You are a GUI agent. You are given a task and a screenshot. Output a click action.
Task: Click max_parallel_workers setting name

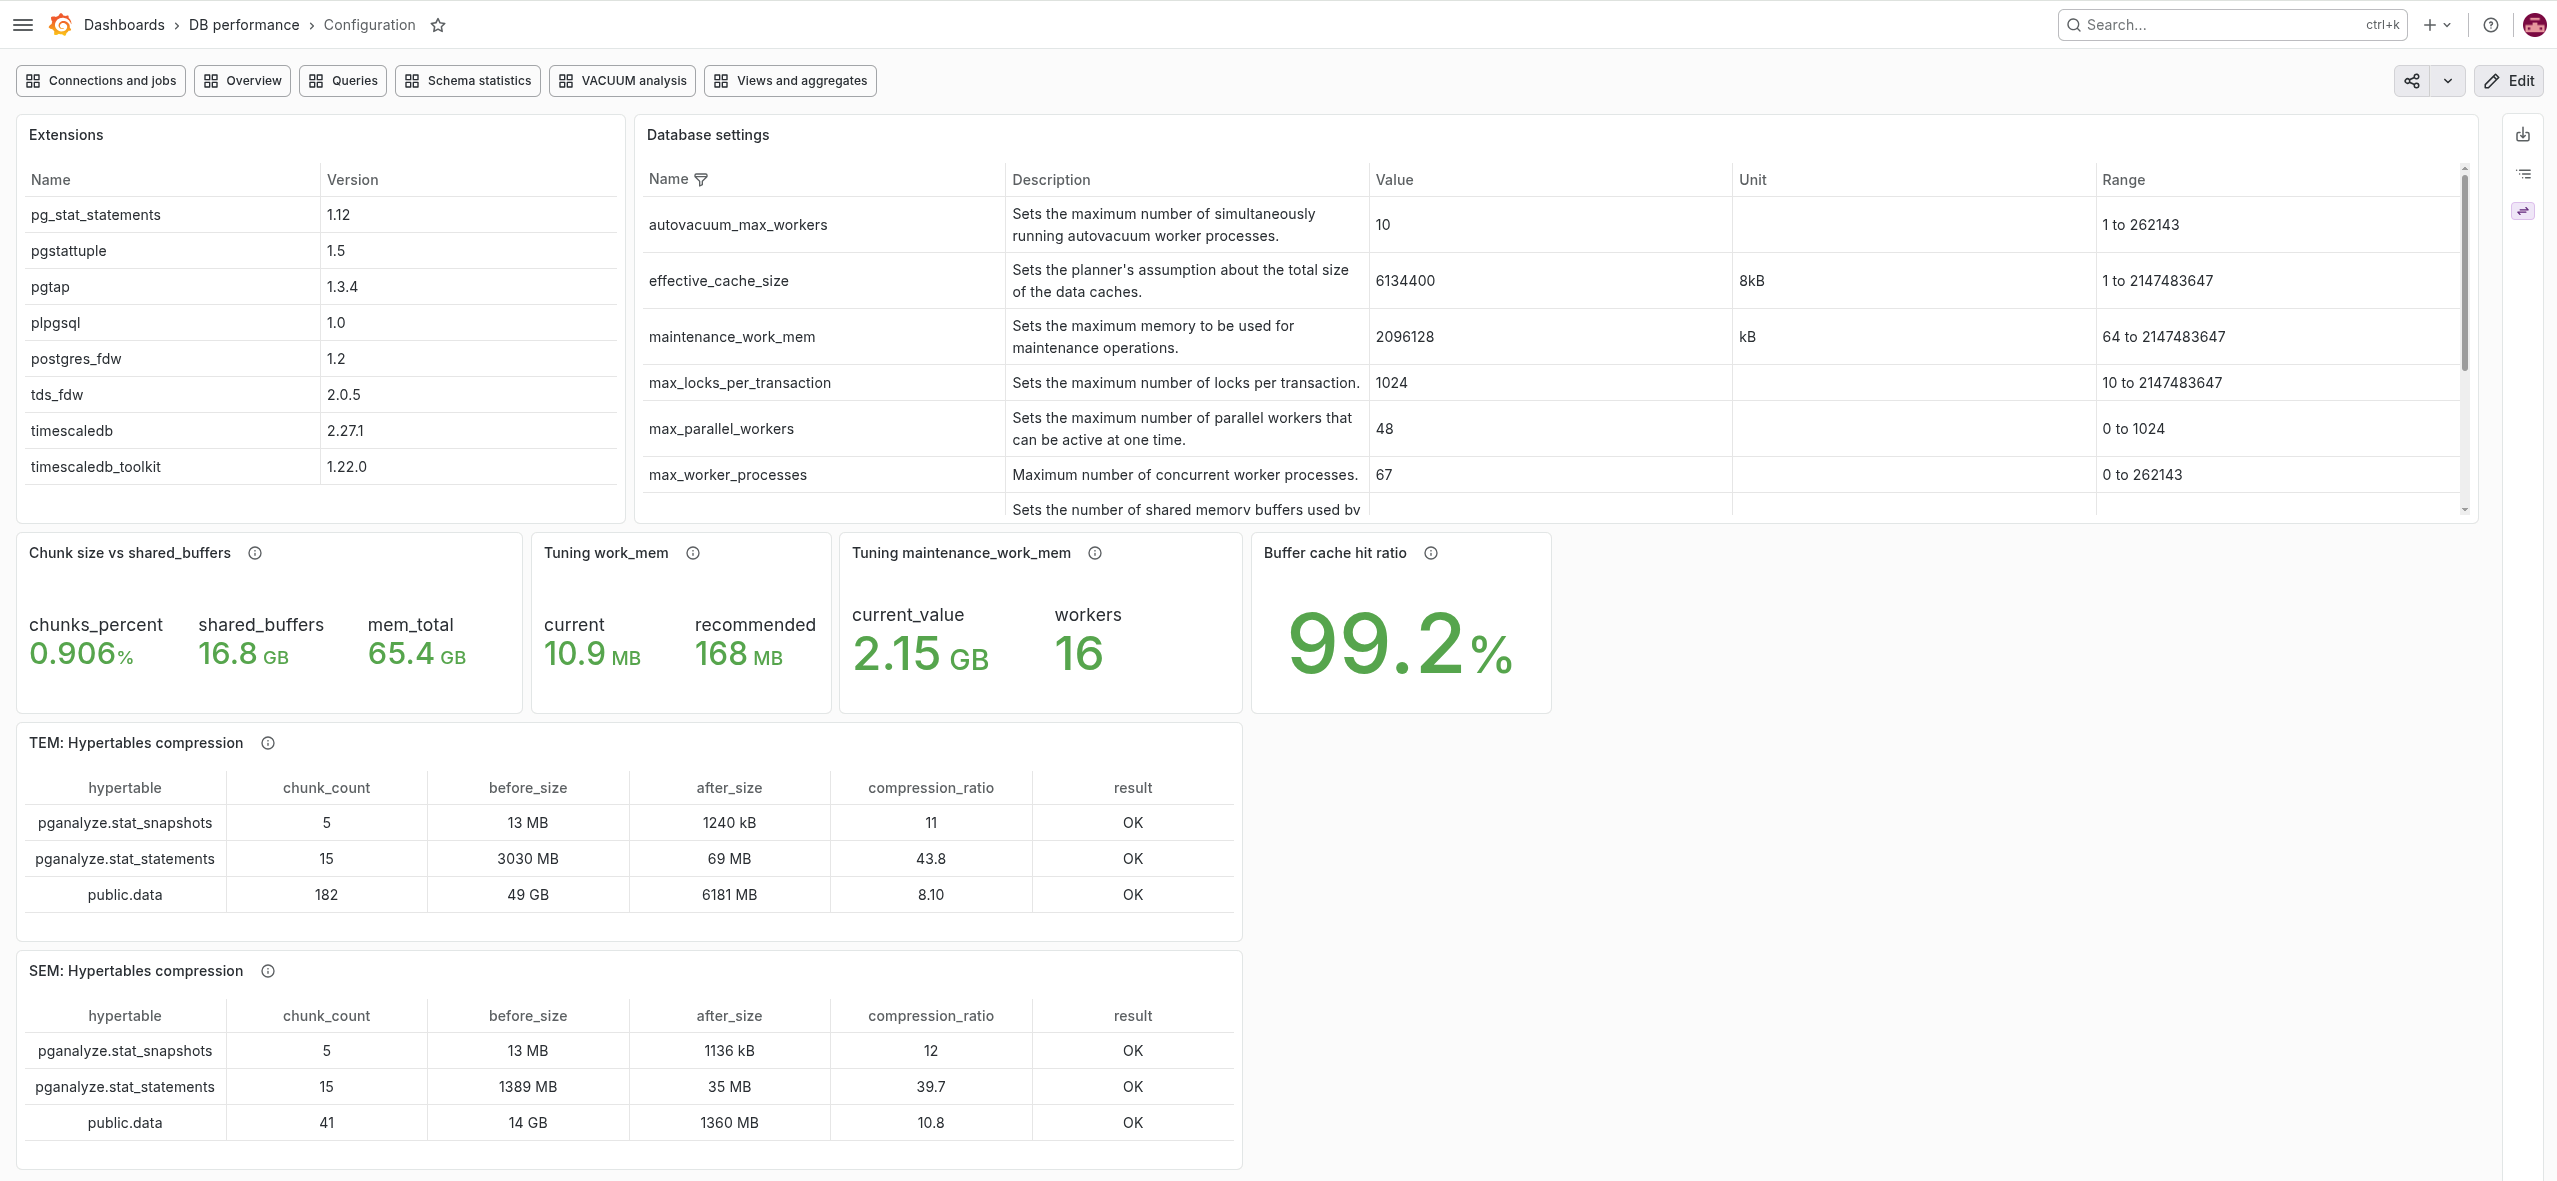[x=721, y=429]
